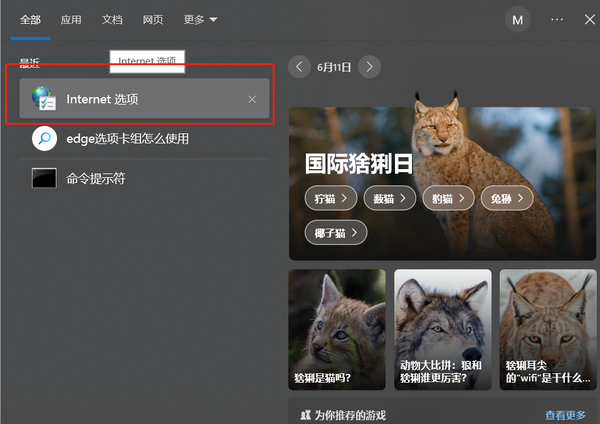Select the 兔狲 chip
This screenshot has height=424, width=600.
pyautogui.click(x=507, y=198)
